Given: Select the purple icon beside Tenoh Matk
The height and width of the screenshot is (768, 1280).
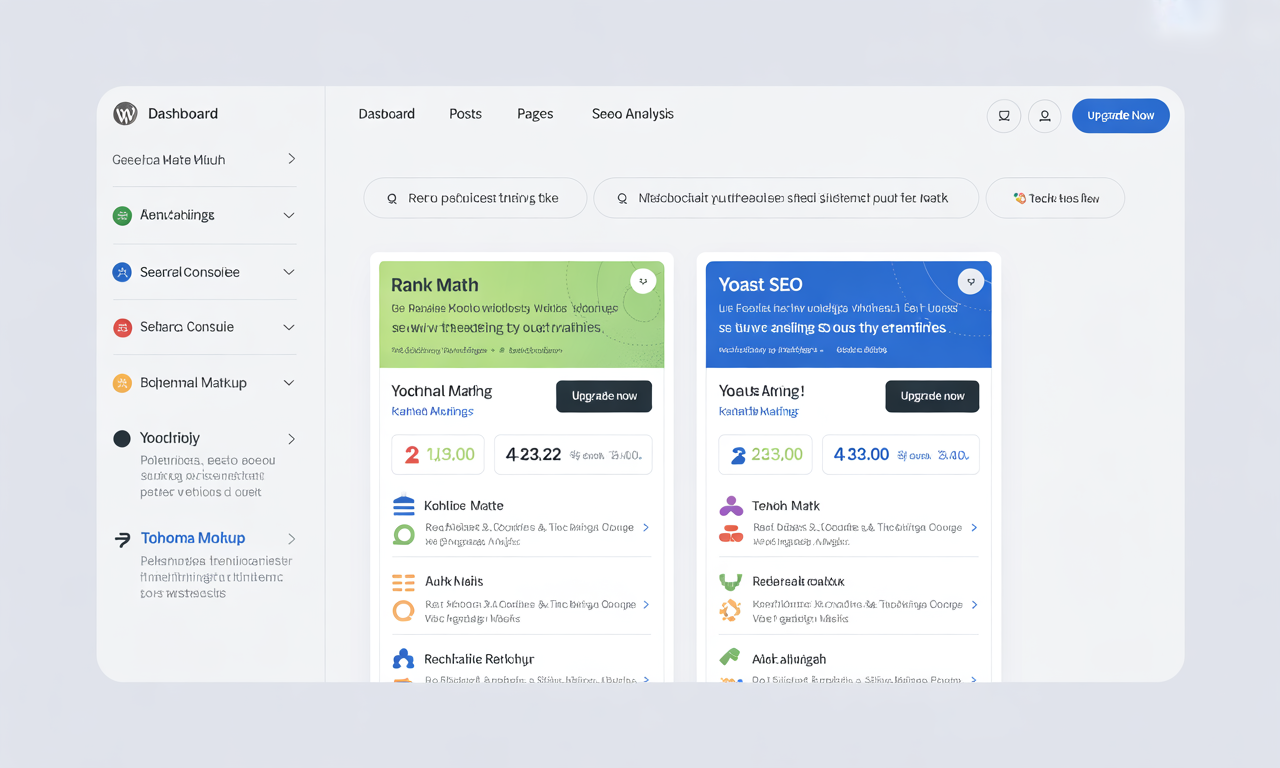Looking at the screenshot, I should 729,506.
